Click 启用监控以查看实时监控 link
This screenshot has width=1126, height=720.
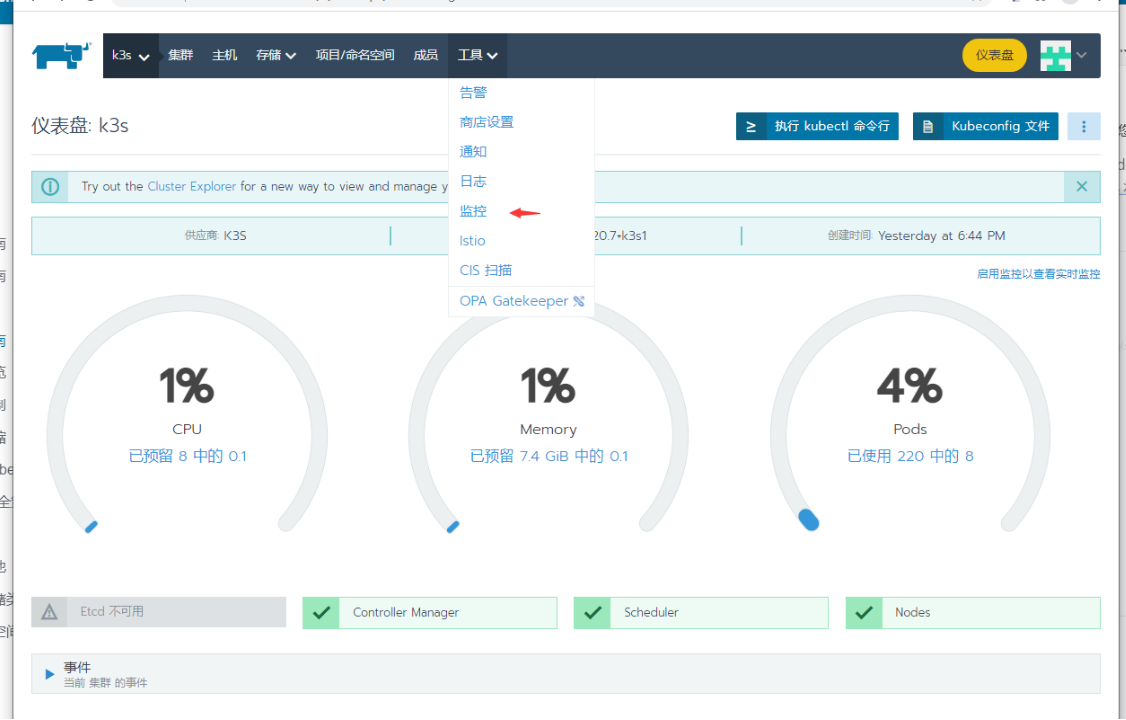1038,273
